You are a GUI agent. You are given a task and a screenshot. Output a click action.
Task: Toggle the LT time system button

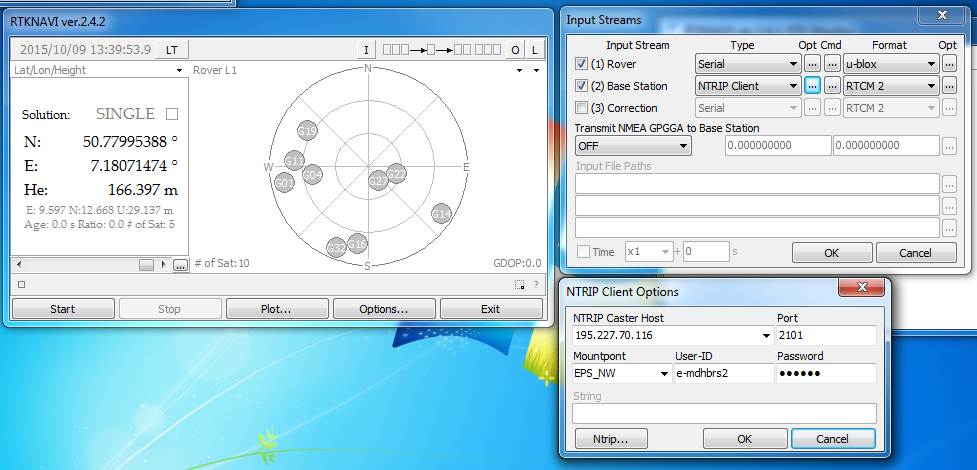point(172,50)
